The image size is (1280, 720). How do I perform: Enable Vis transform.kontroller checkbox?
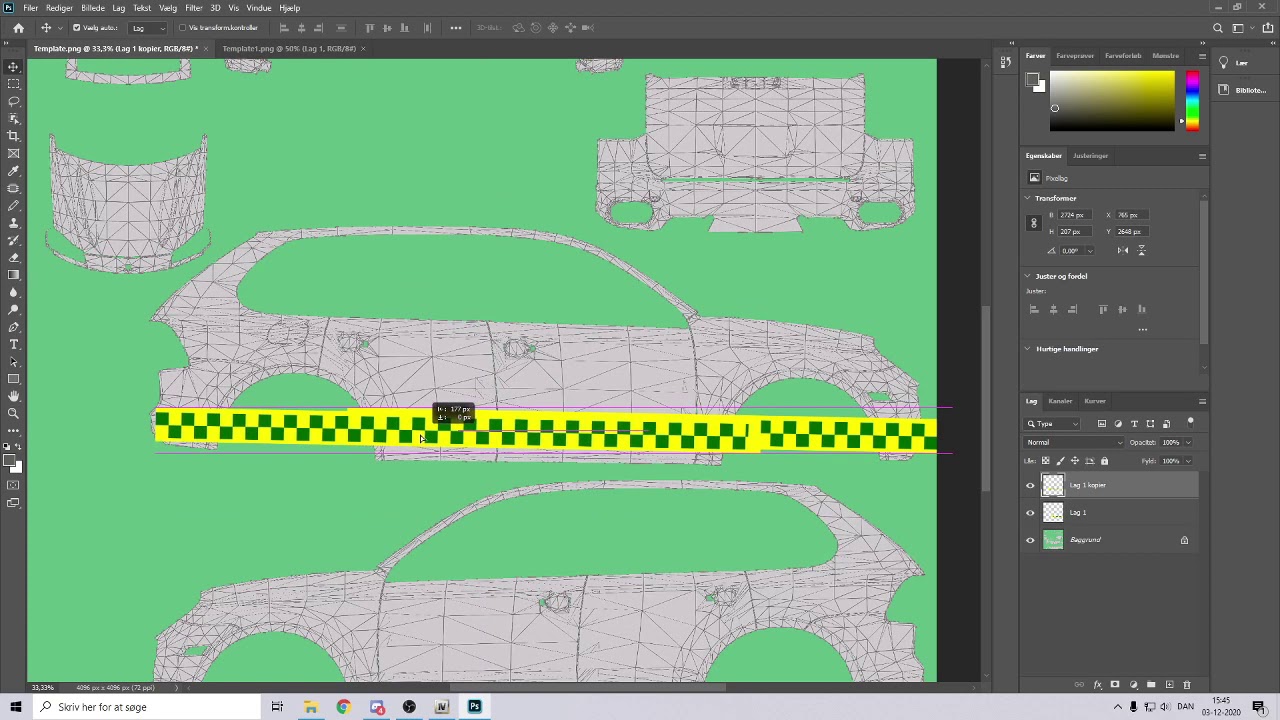pyautogui.click(x=182, y=28)
